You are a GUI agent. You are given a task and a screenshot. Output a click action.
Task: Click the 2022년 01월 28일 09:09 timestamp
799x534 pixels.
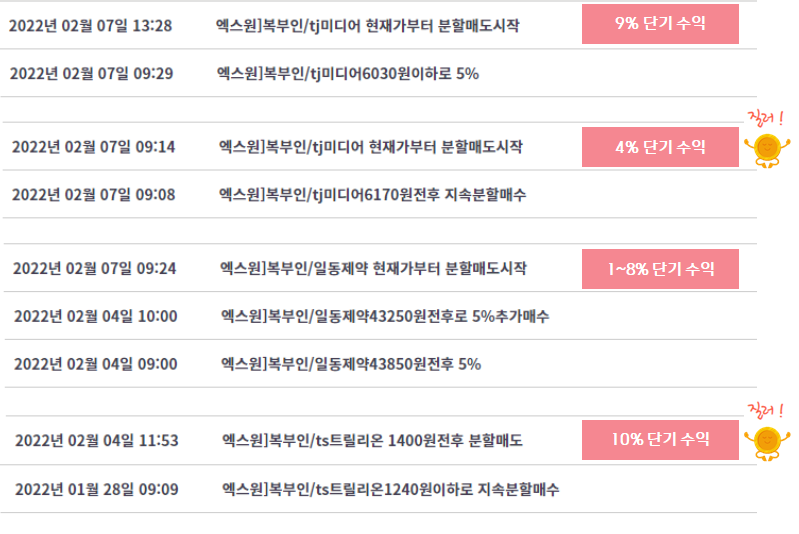click(97, 490)
